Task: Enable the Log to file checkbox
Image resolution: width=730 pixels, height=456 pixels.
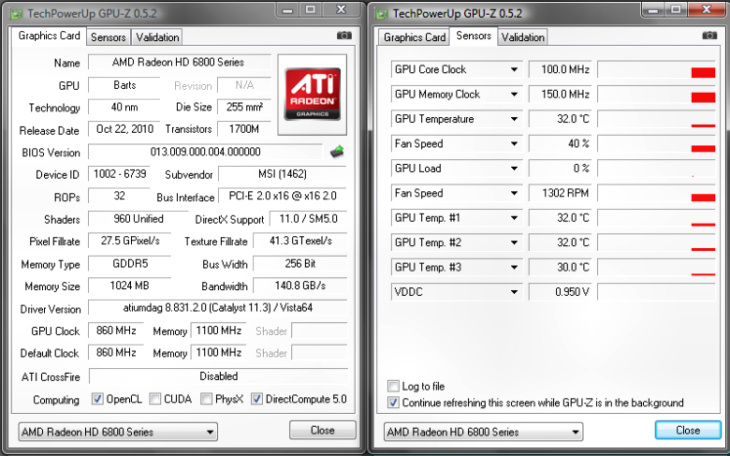Action: click(393, 386)
